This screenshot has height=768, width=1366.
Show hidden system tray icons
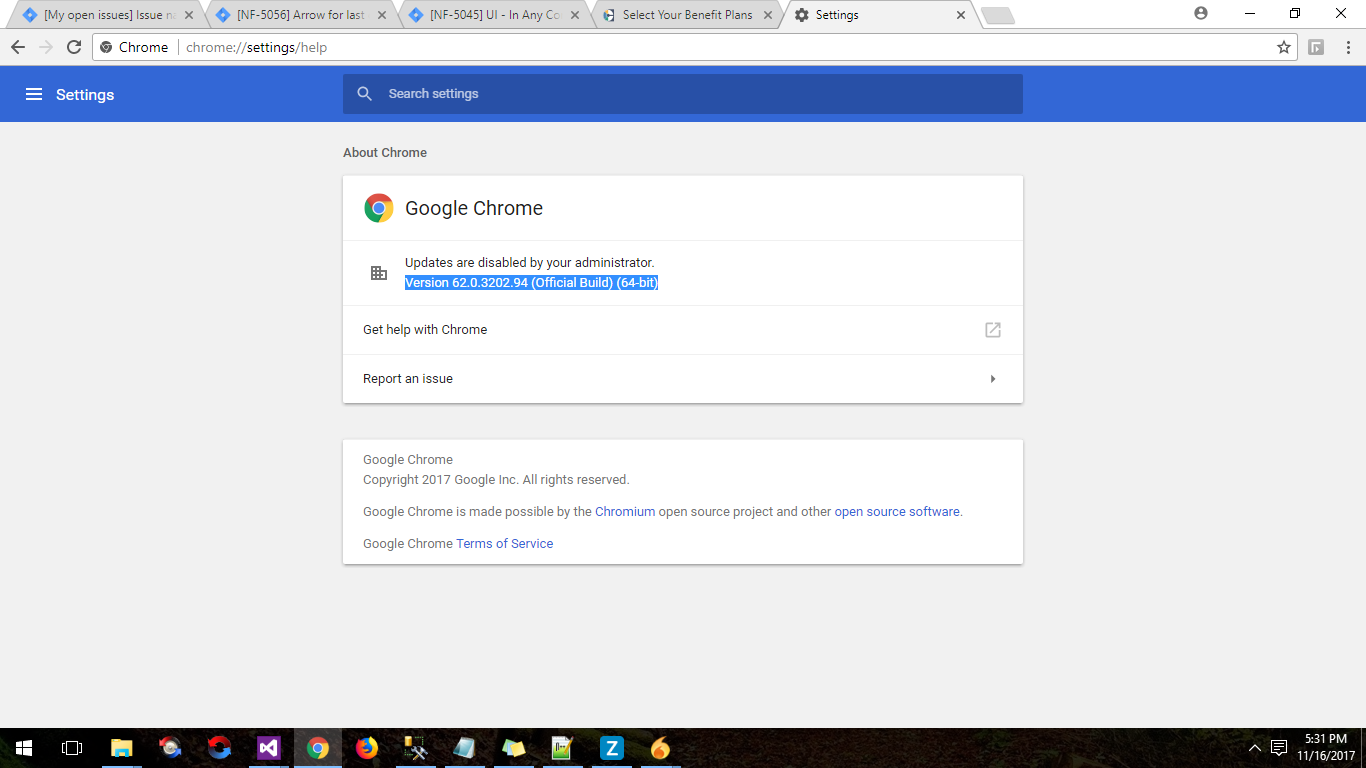pyautogui.click(x=1255, y=748)
